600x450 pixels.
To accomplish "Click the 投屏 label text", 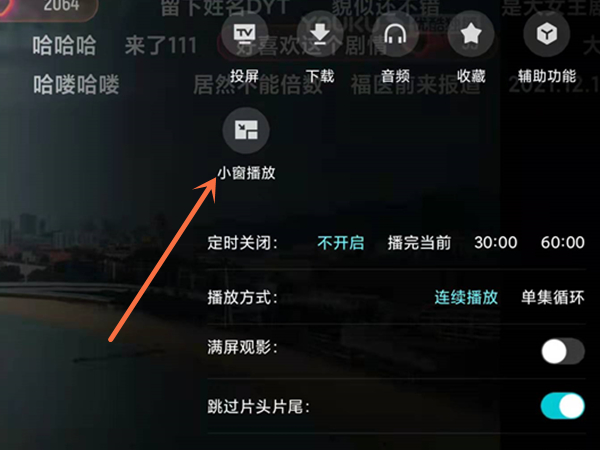I will (x=245, y=76).
